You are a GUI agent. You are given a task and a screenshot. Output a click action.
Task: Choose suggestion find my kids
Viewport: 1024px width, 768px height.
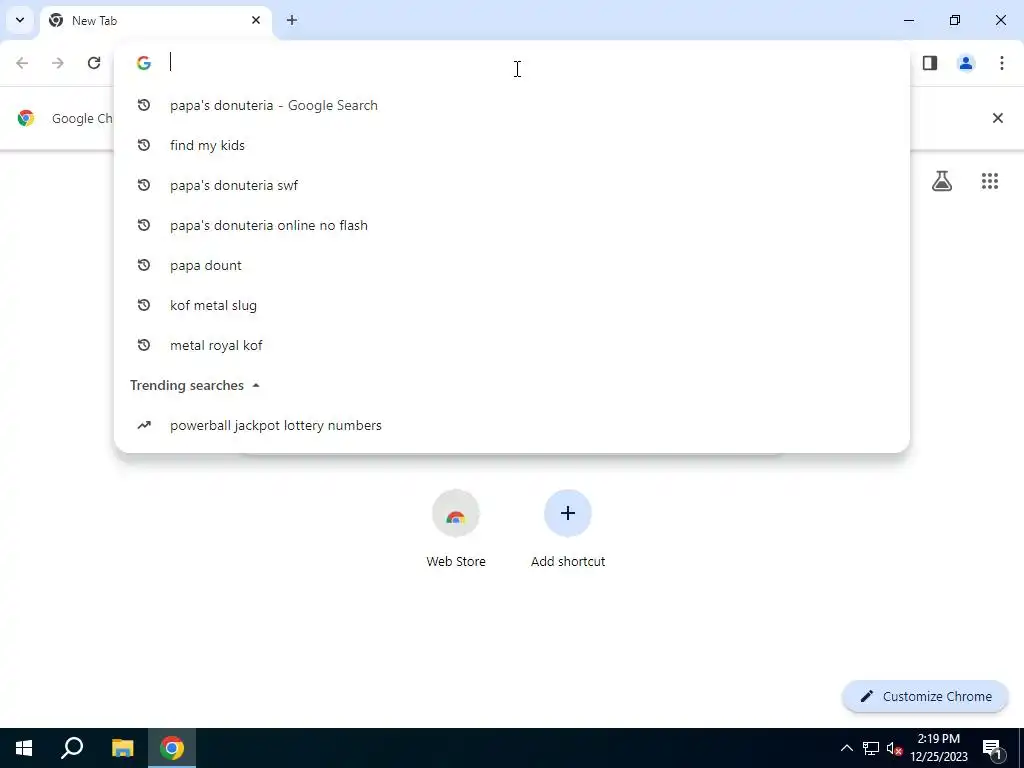pyautogui.click(x=512, y=145)
